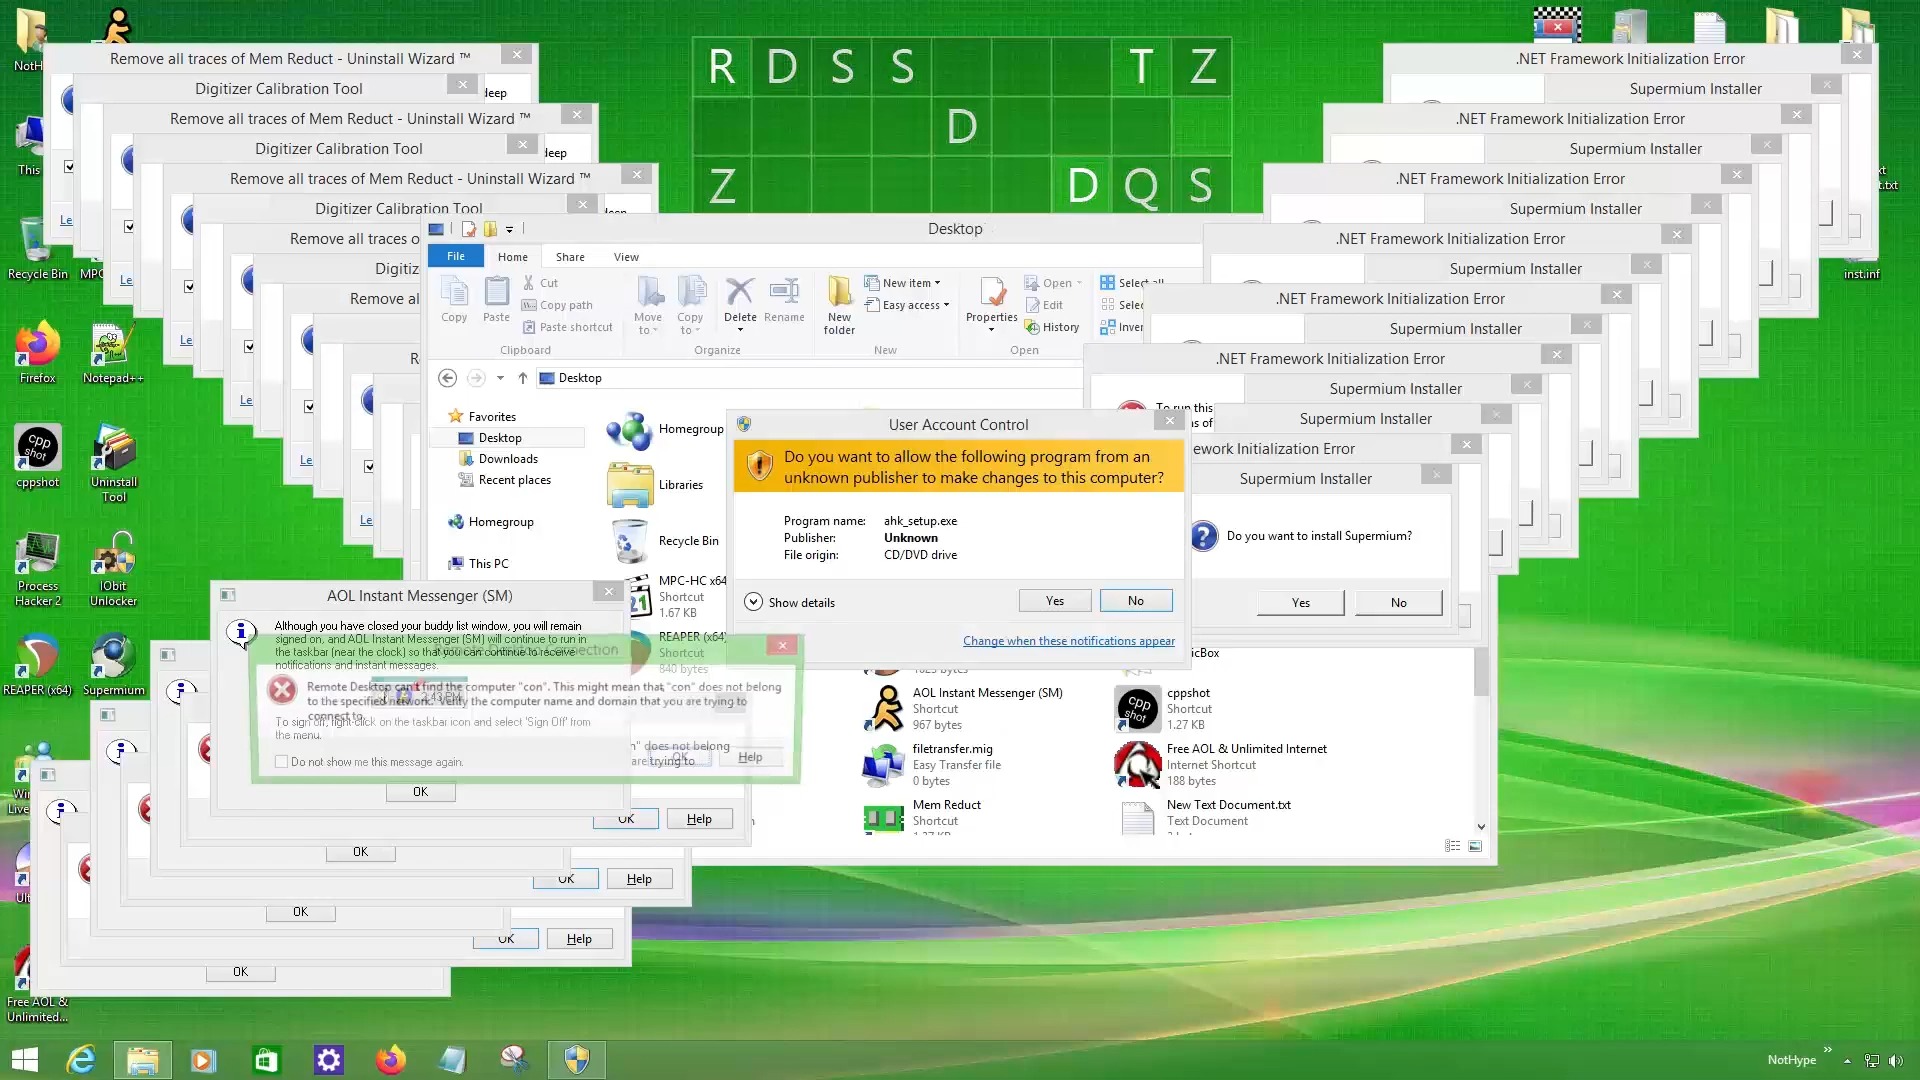1920x1080 pixels.
Task: Open the Delete dropdown arrow in ribbon
Action: pos(740,330)
